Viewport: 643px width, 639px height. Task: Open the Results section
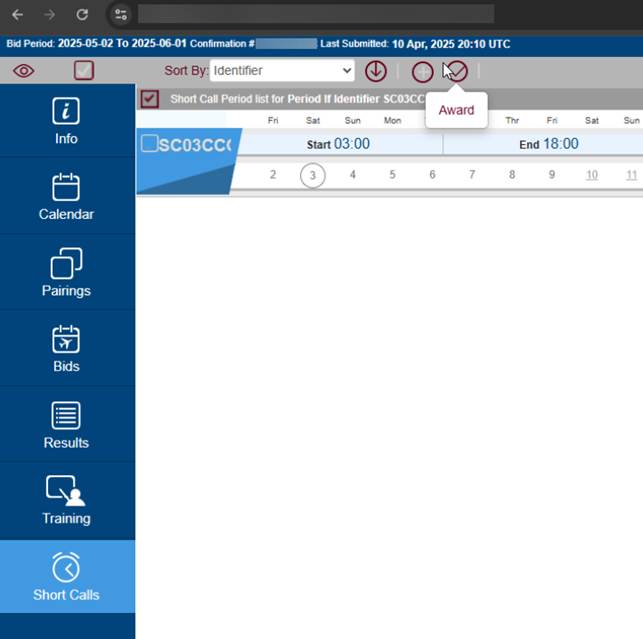66,425
